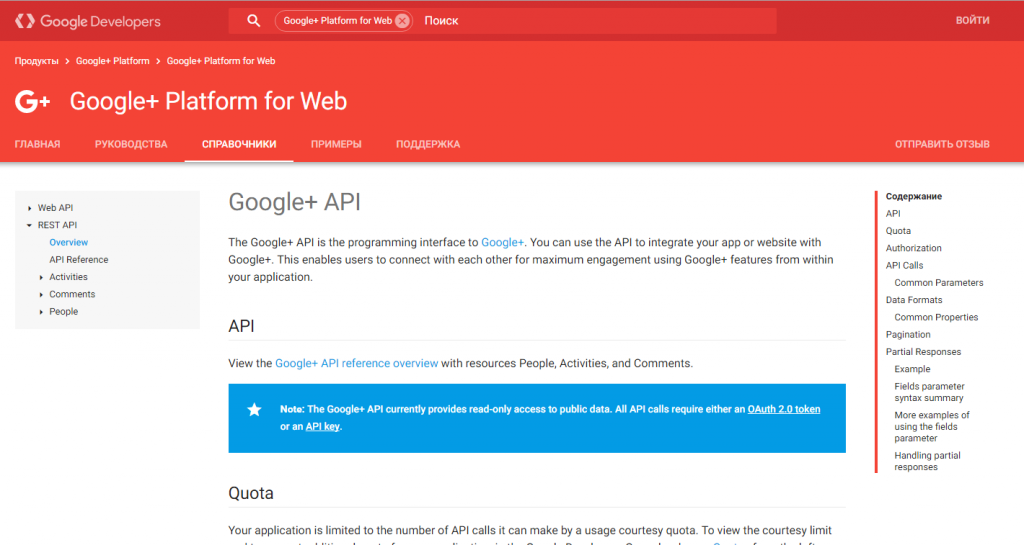This screenshot has width=1024, height=545.
Task: Follow the API key link
Action: pos(323,426)
